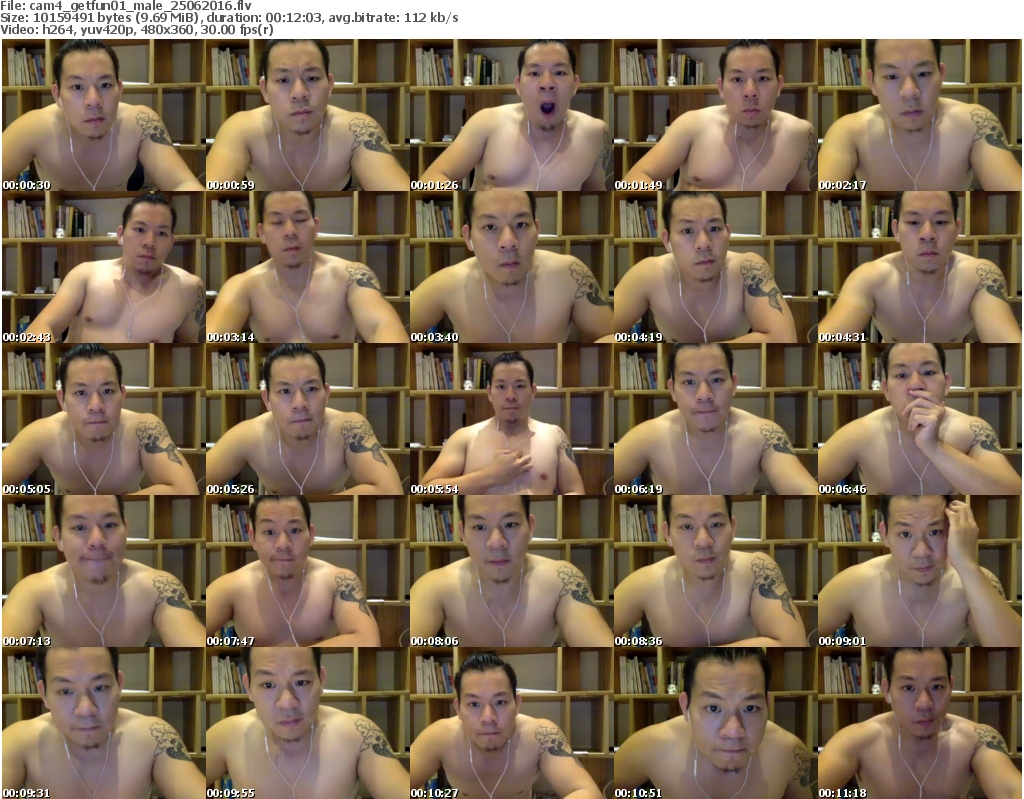The width and height of the screenshot is (1024, 799).
Task: Open the frame stamped 00:05:26
Action: click(307, 419)
